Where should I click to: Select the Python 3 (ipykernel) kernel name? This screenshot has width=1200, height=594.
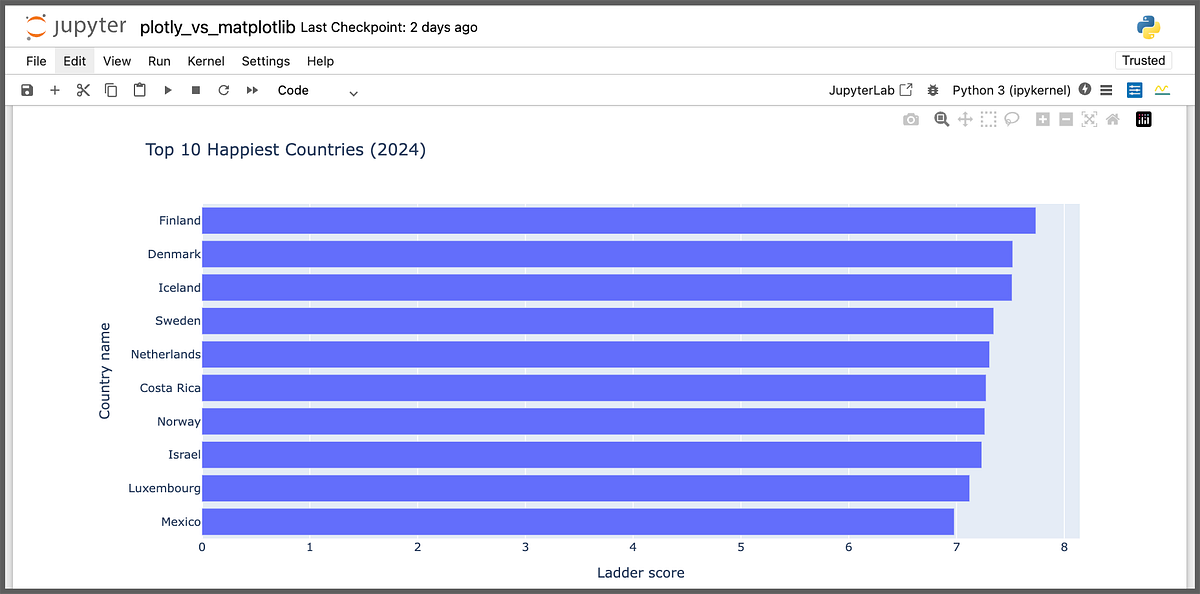pos(1011,90)
